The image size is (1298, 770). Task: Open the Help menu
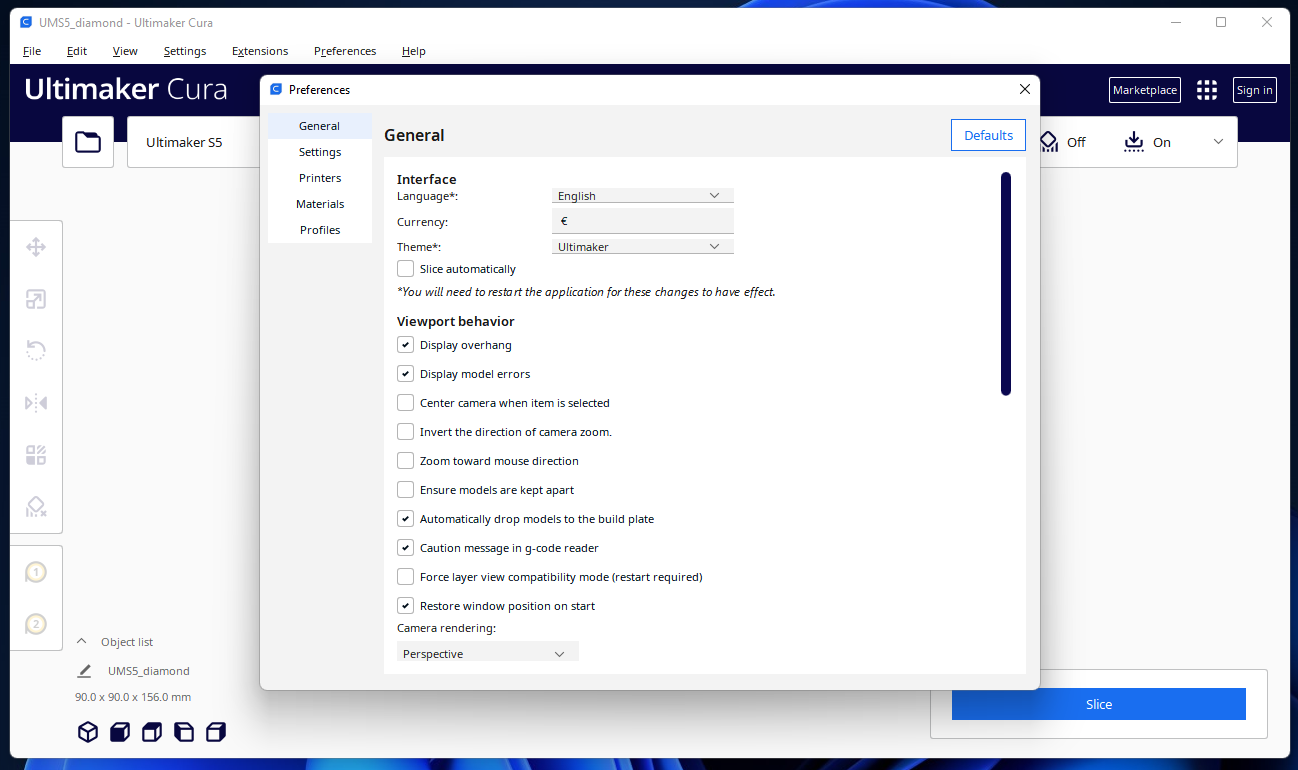point(414,51)
